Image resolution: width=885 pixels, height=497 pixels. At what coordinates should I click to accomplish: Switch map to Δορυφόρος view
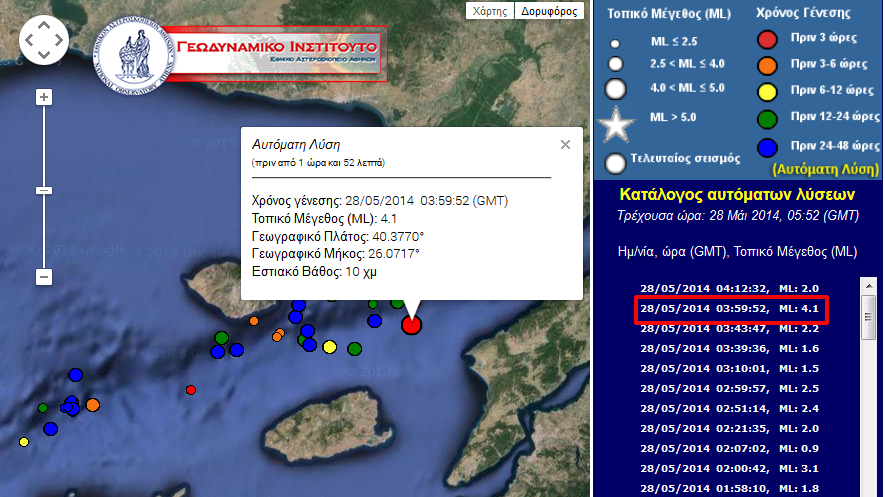[x=549, y=11]
